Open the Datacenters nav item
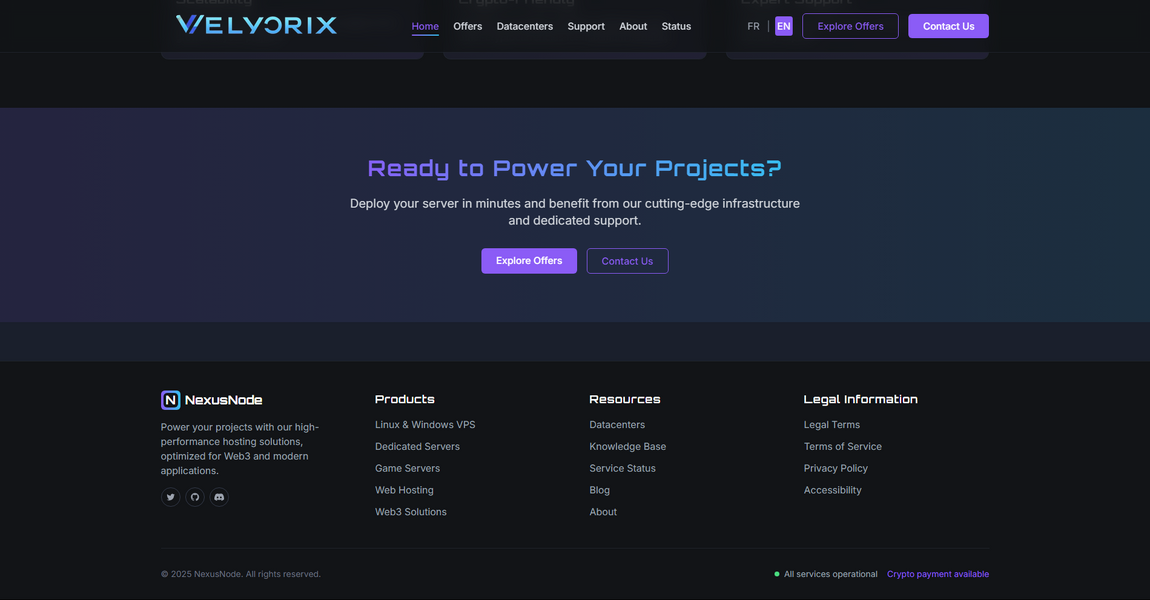Viewport: 1150px width, 600px height. click(x=524, y=26)
